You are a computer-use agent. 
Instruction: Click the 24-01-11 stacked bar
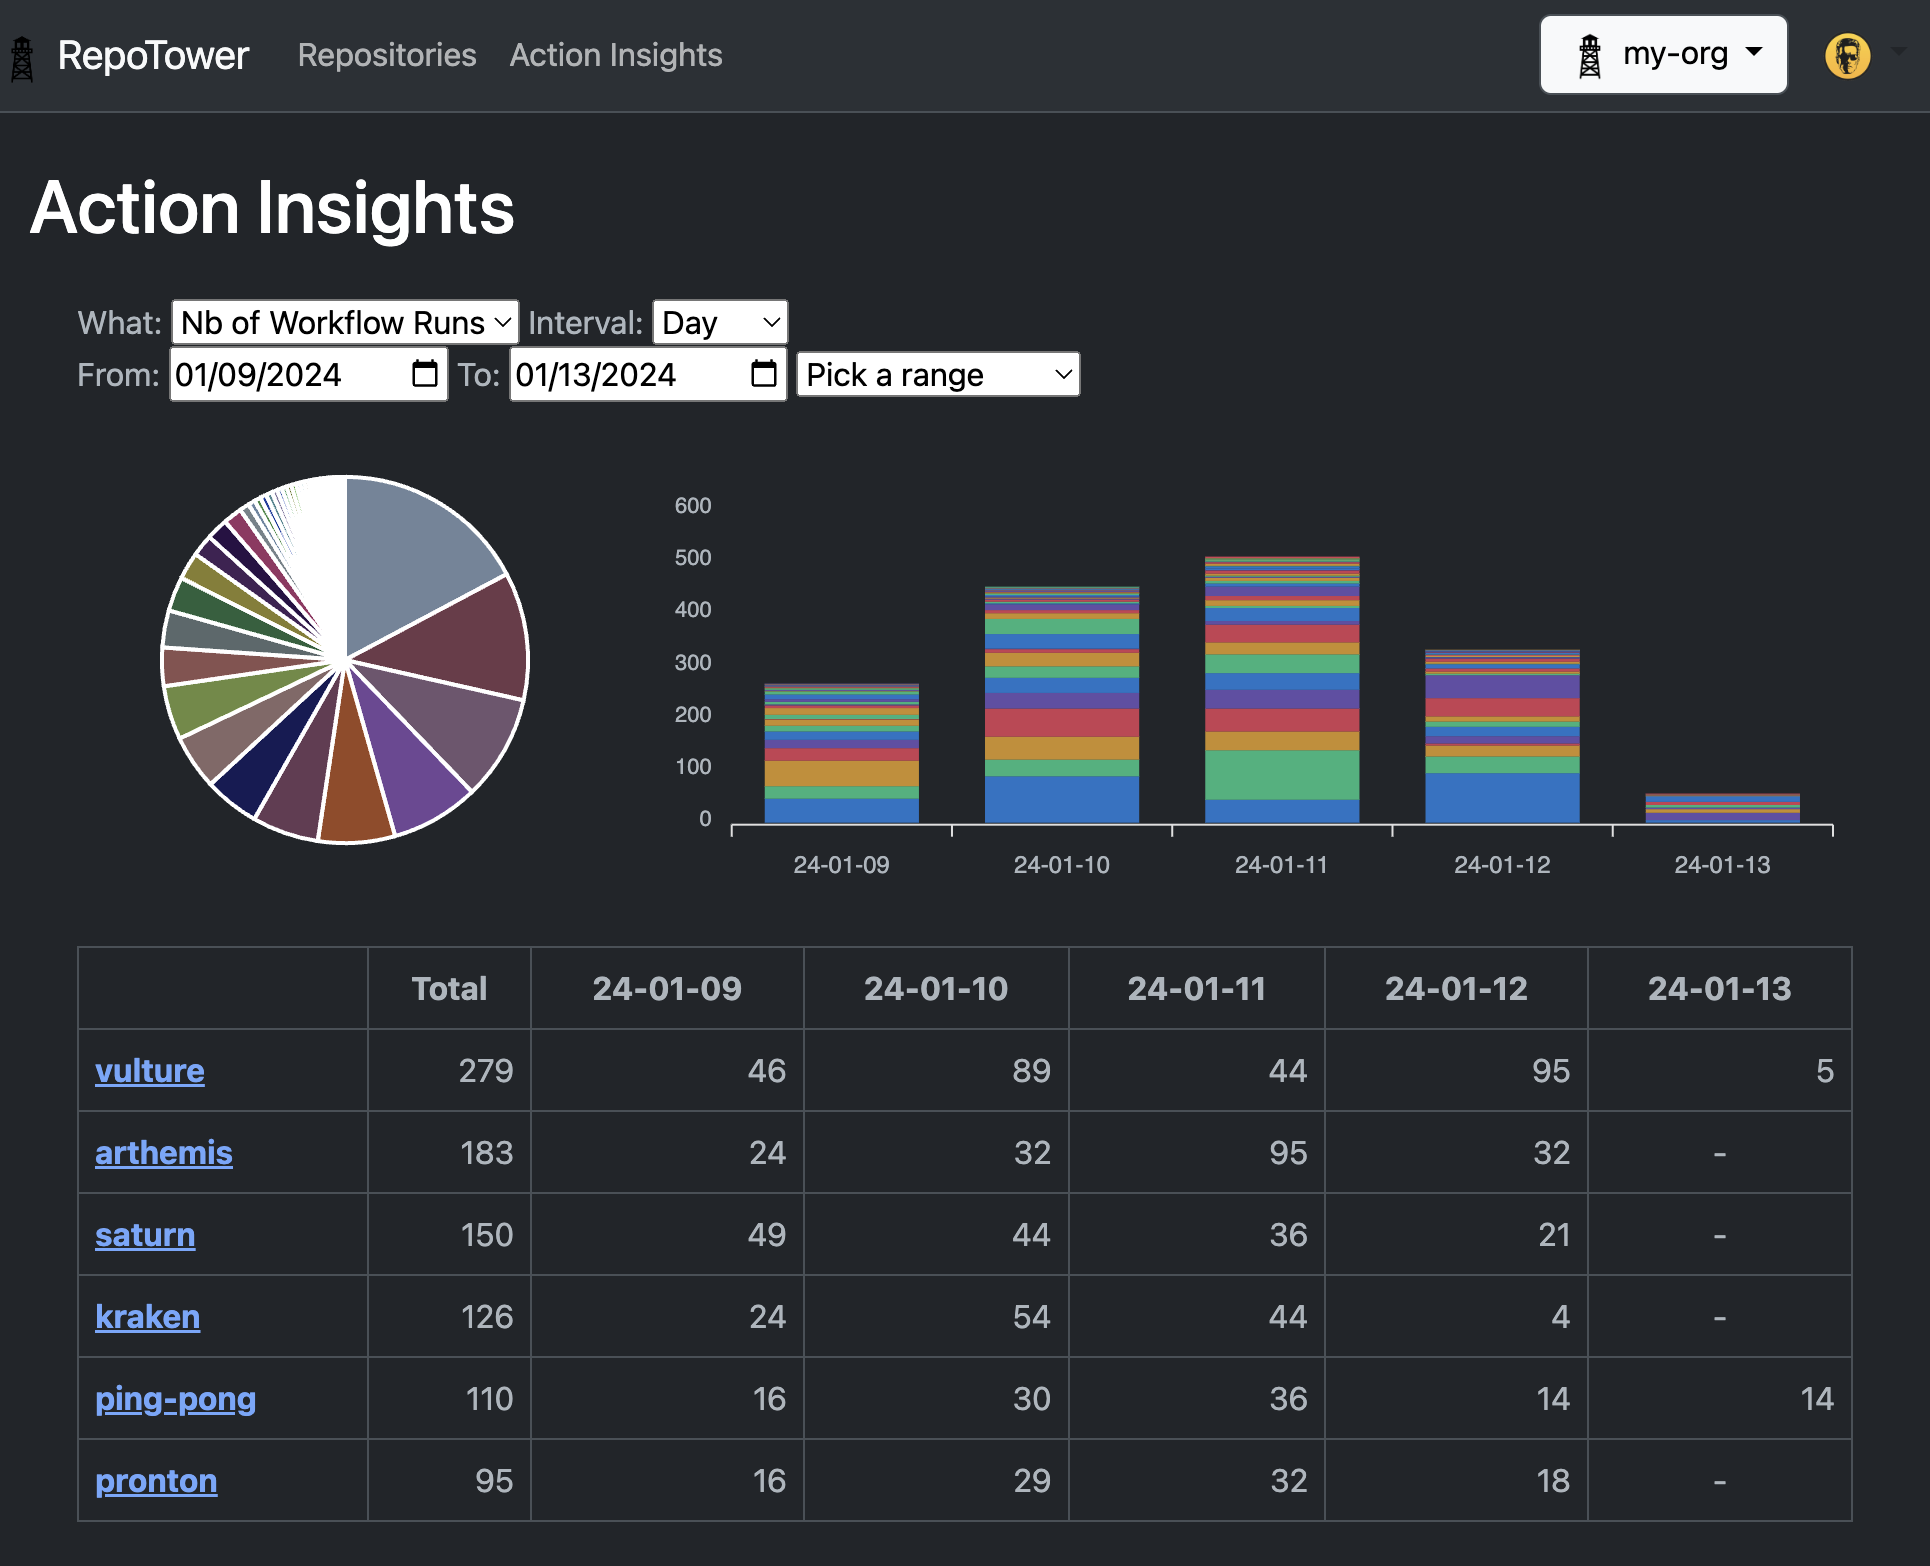pos(1281,690)
